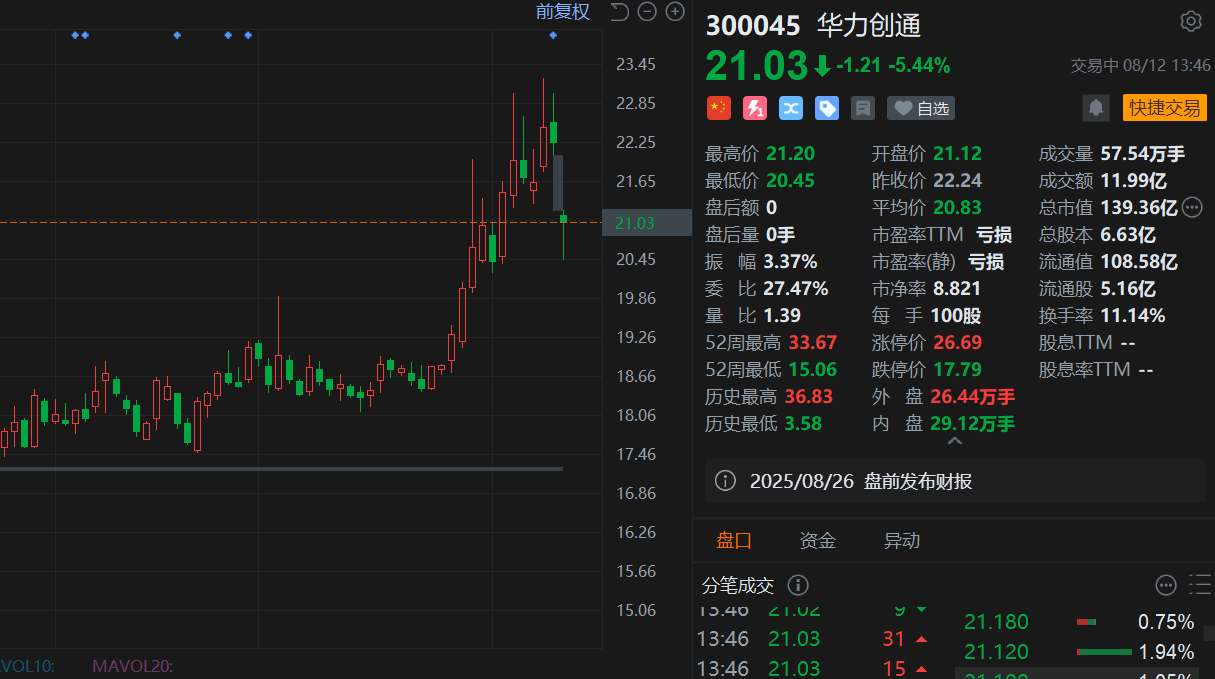Click the 换手率 value 11.14%
This screenshot has height=679, width=1215.
click(1133, 316)
